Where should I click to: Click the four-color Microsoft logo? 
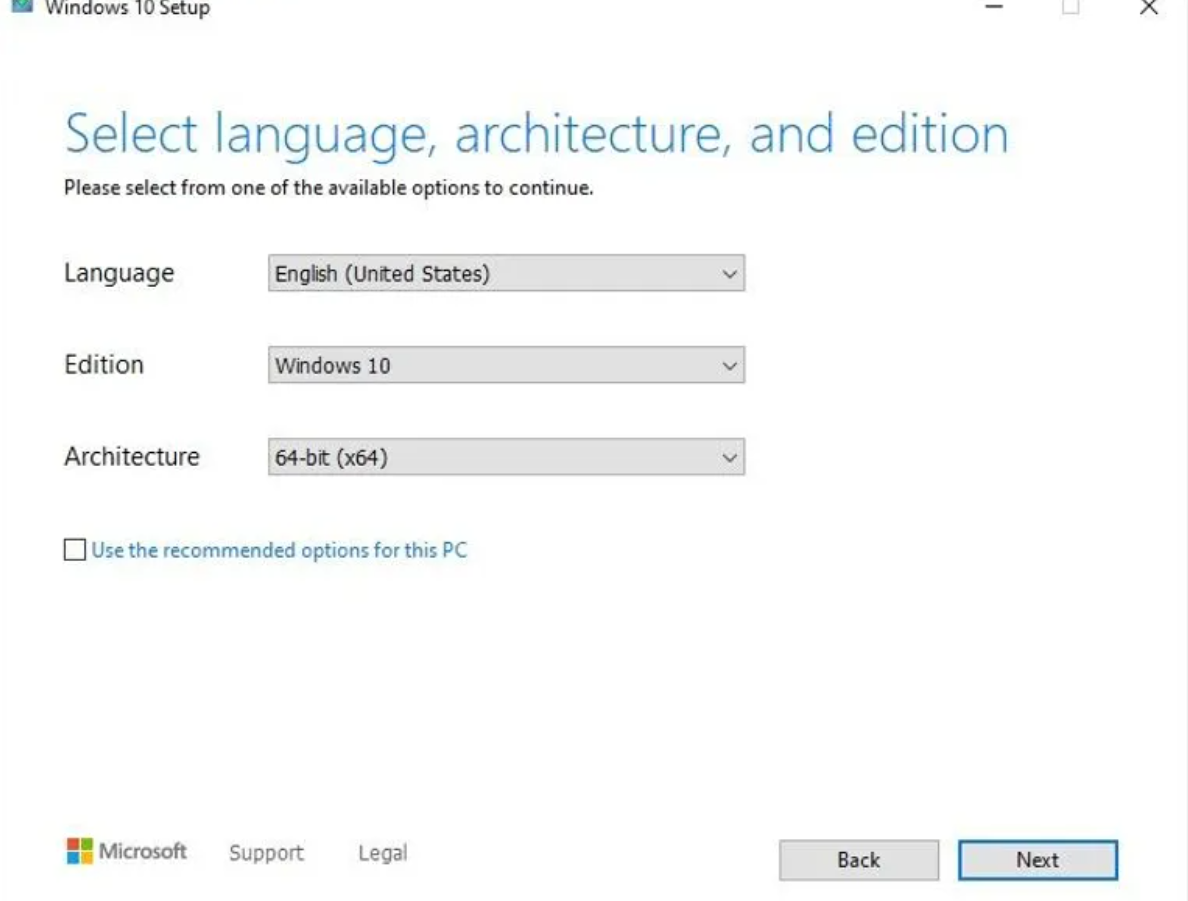pos(79,852)
